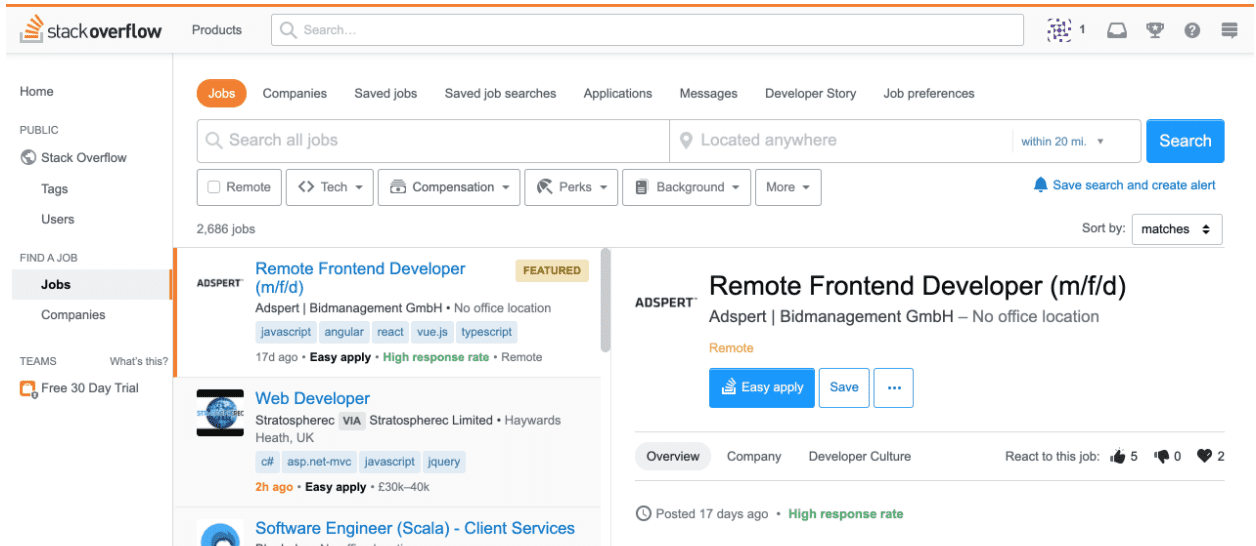Open Software Engineer (Scala) - Client Services listing
Image resolution: width=1256 pixels, height=546 pixels.
415,528
